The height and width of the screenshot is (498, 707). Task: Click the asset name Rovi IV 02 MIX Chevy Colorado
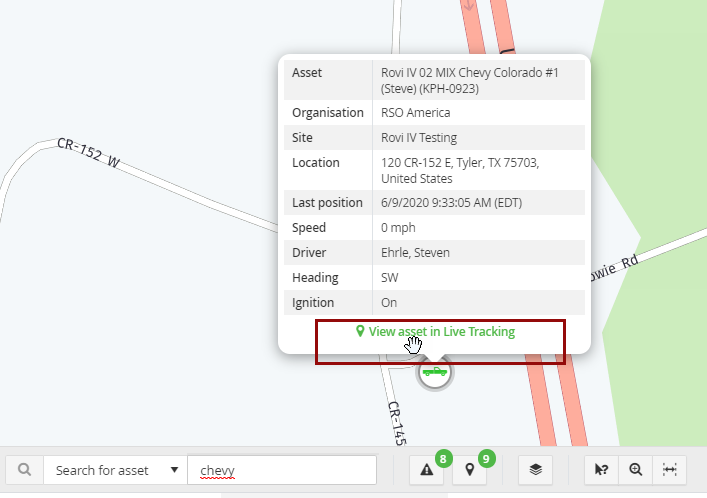pyautogui.click(x=470, y=80)
